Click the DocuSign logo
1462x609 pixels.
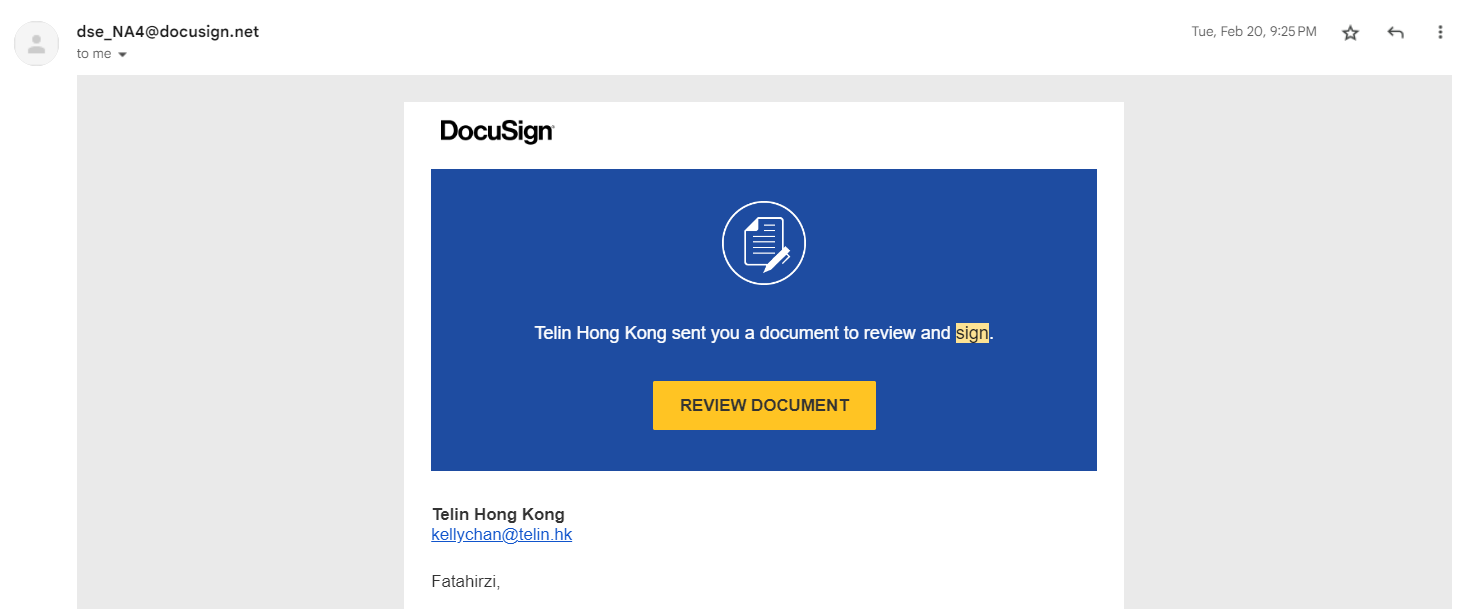tap(497, 132)
